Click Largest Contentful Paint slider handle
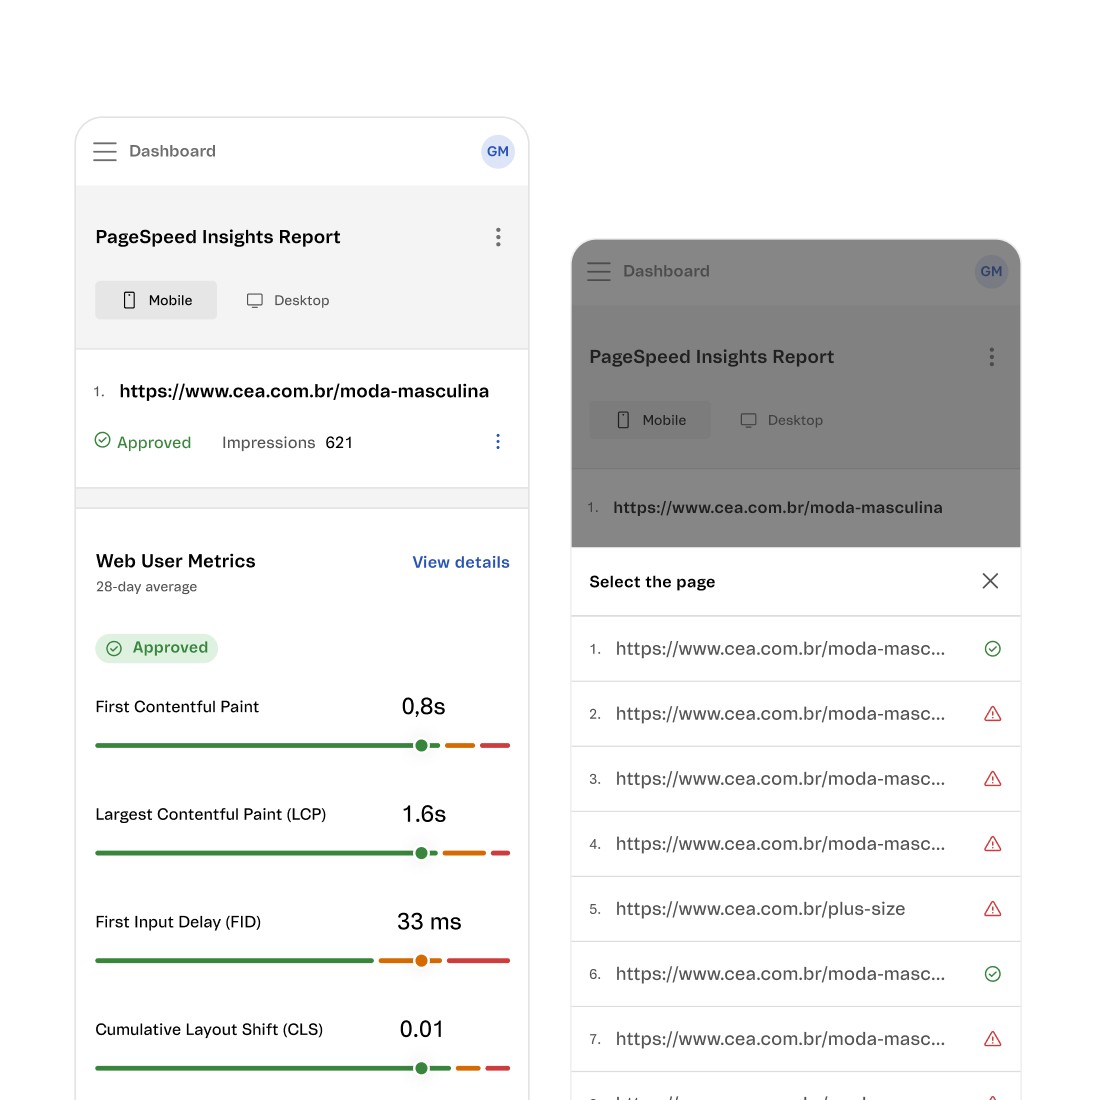The image size is (1100, 1100). point(421,853)
